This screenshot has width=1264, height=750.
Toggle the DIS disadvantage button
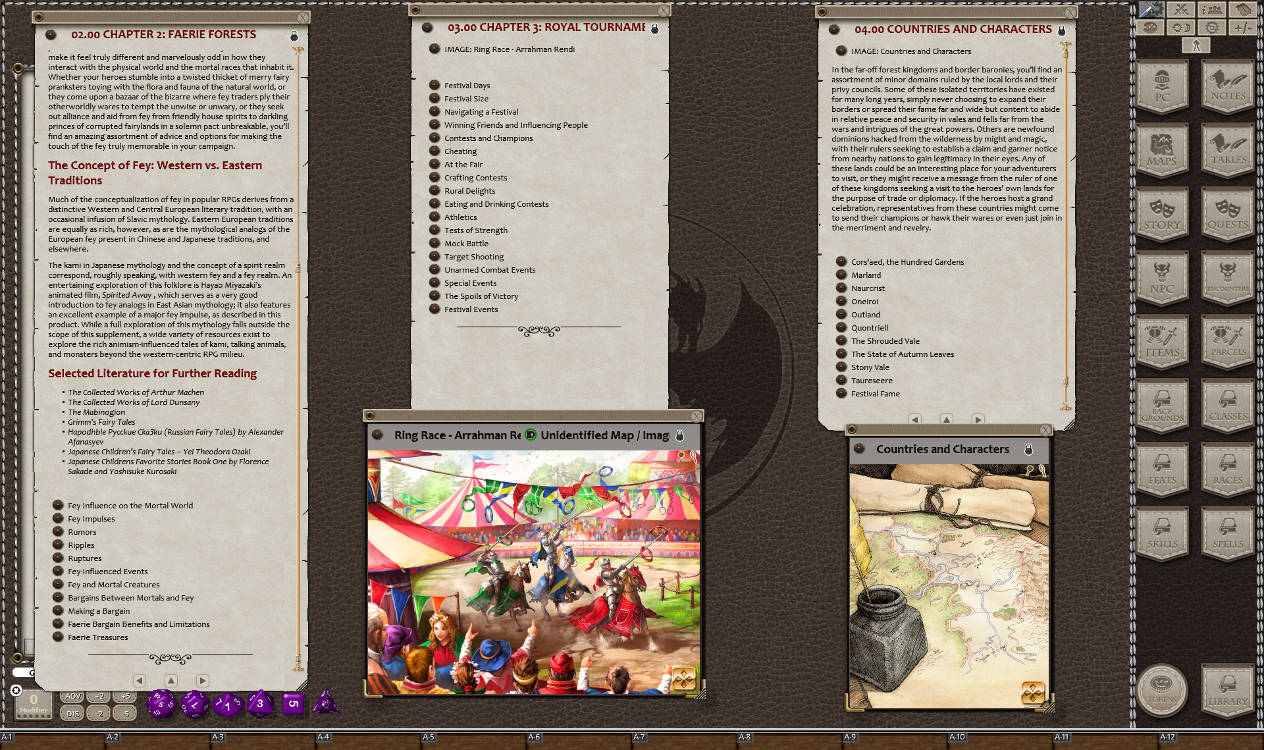tap(74, 714)
